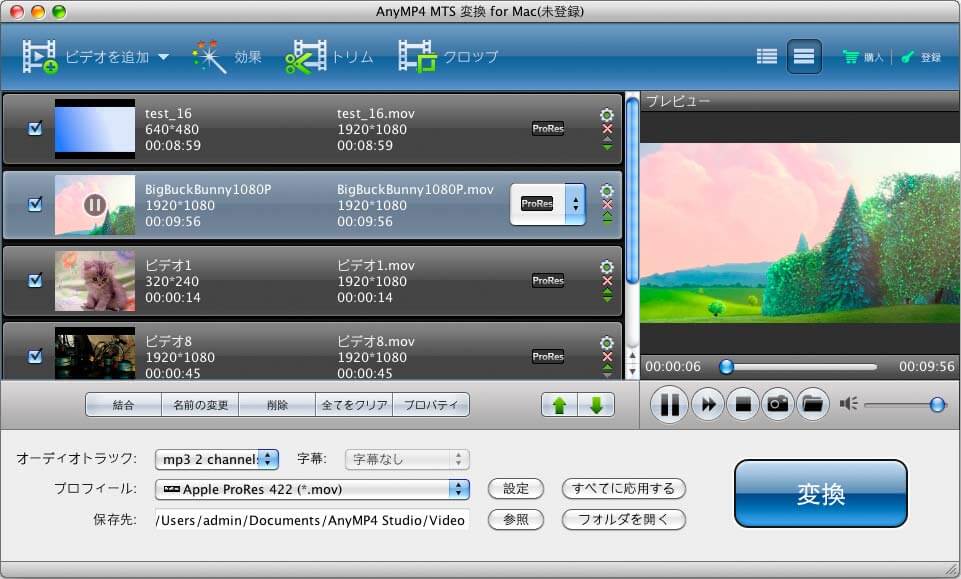The height and width of the screenshot is (579, 961).
Task: Open settings gear for test_16 row
Action: tap(607, 115)
